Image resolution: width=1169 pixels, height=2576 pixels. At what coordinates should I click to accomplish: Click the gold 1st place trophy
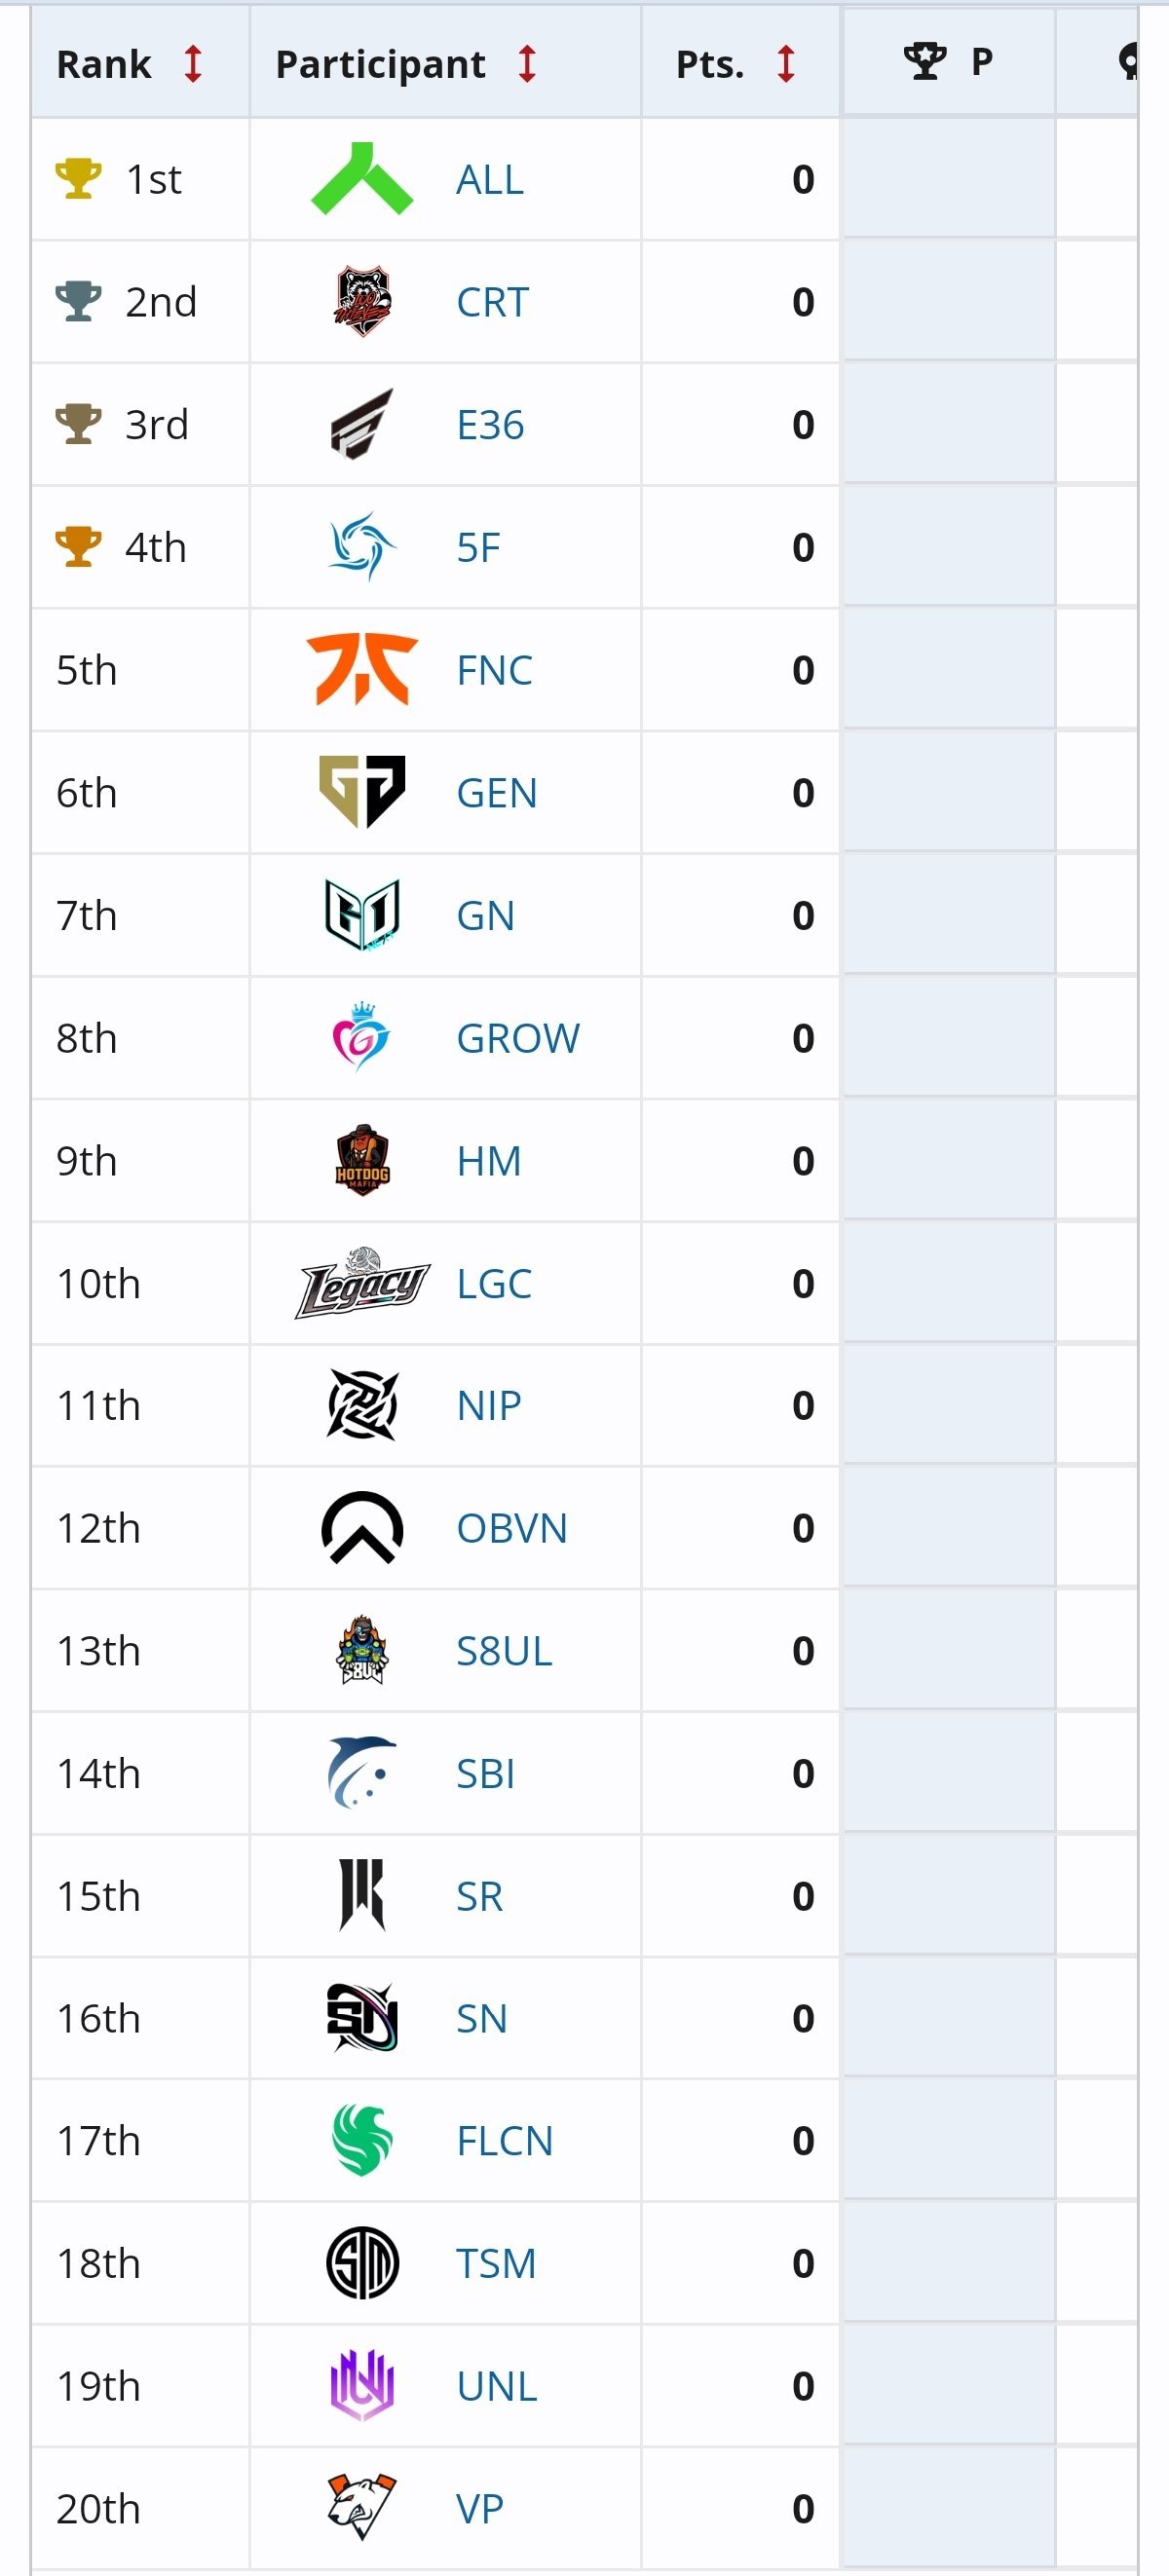(x=78, y=179)
